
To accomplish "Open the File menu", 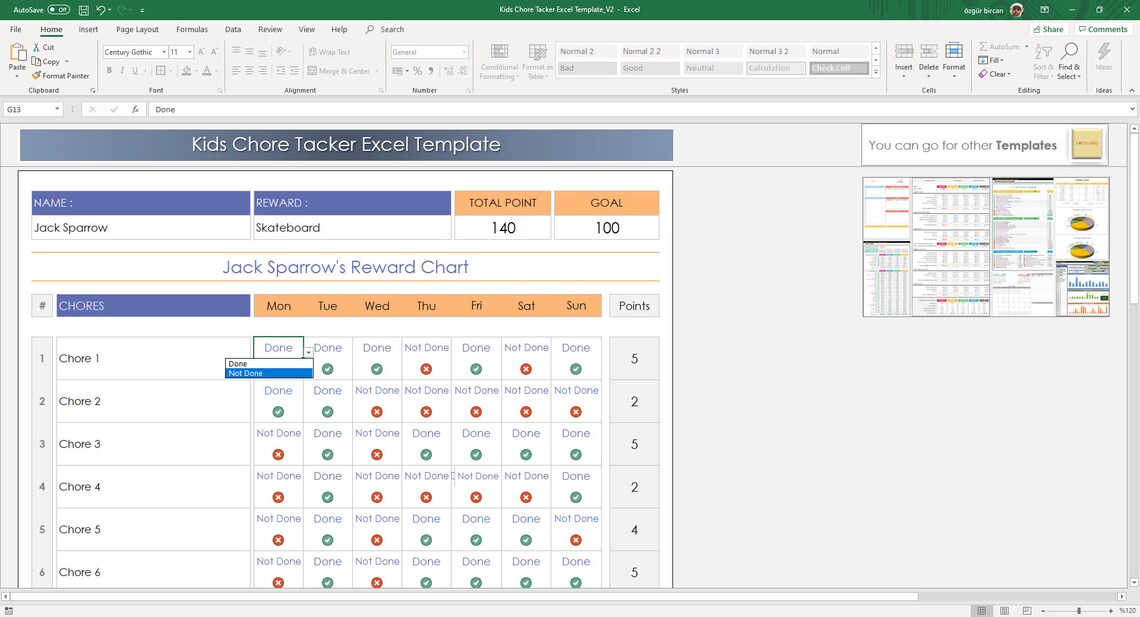I will pyautogui.click(x=15, y=29).
